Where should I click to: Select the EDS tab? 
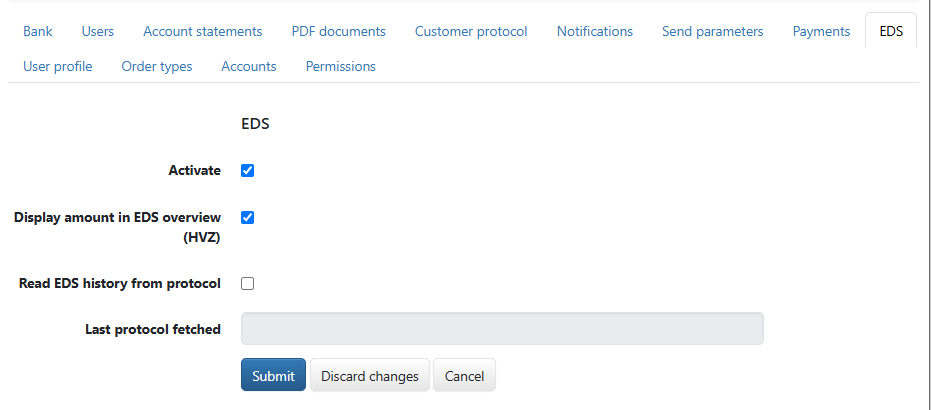[x=891, y=31]
